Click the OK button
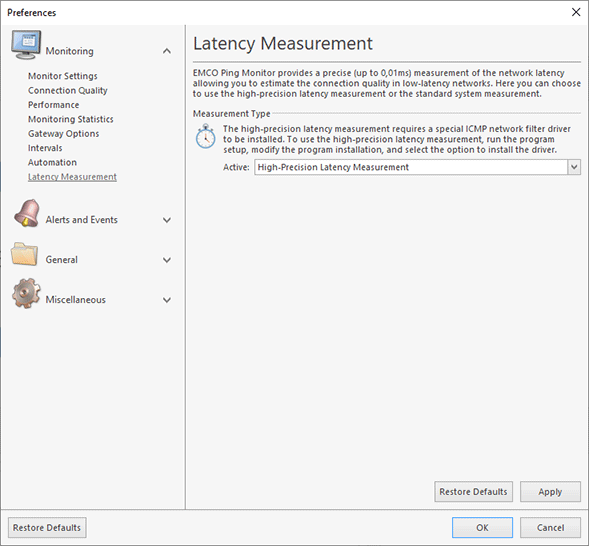This screenshot has height=546, width=589. (482, 528)
